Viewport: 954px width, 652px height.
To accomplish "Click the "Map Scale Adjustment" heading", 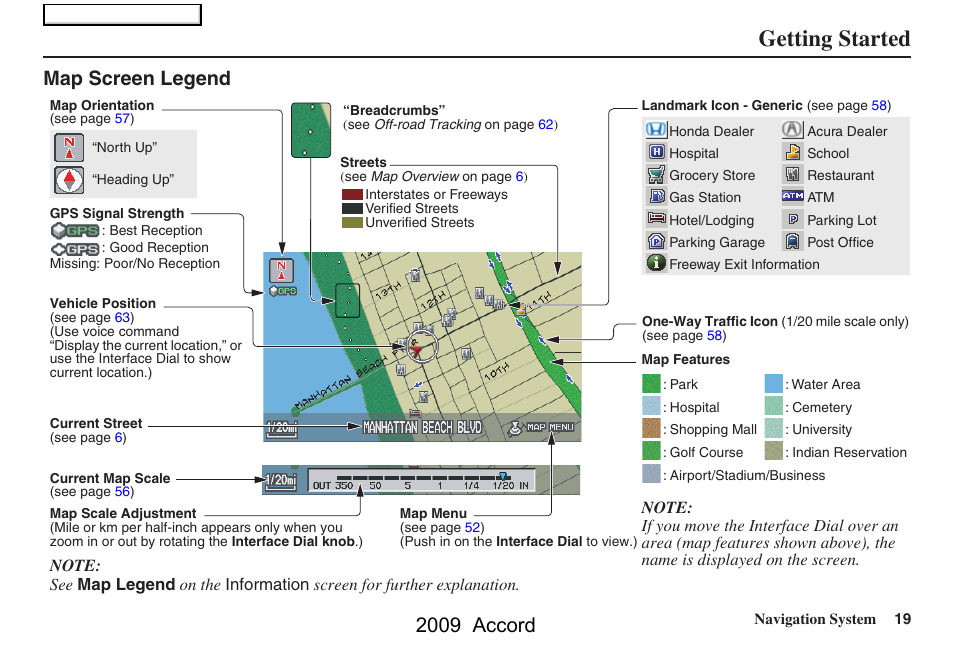I will coord(123,513).
